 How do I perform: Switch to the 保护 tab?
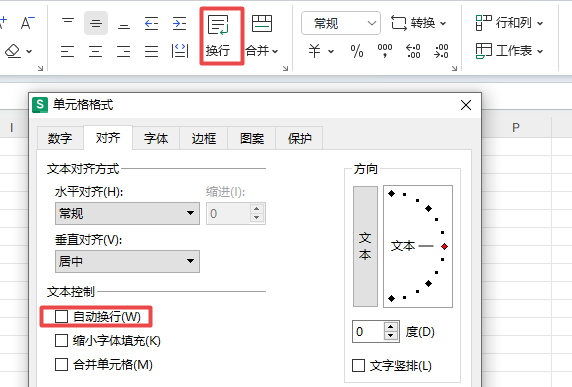299,139
